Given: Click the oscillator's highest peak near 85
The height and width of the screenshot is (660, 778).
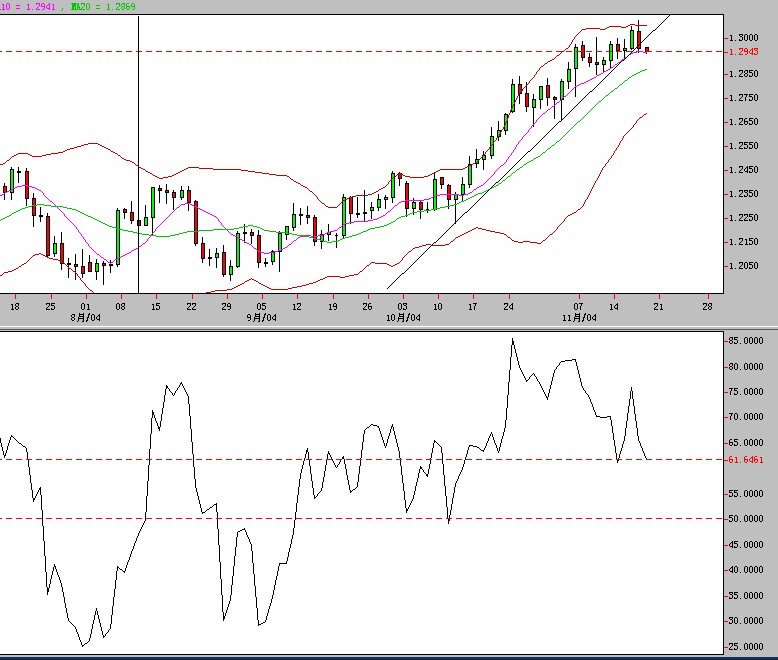Looking at the screenshot, I should (513, 339).
